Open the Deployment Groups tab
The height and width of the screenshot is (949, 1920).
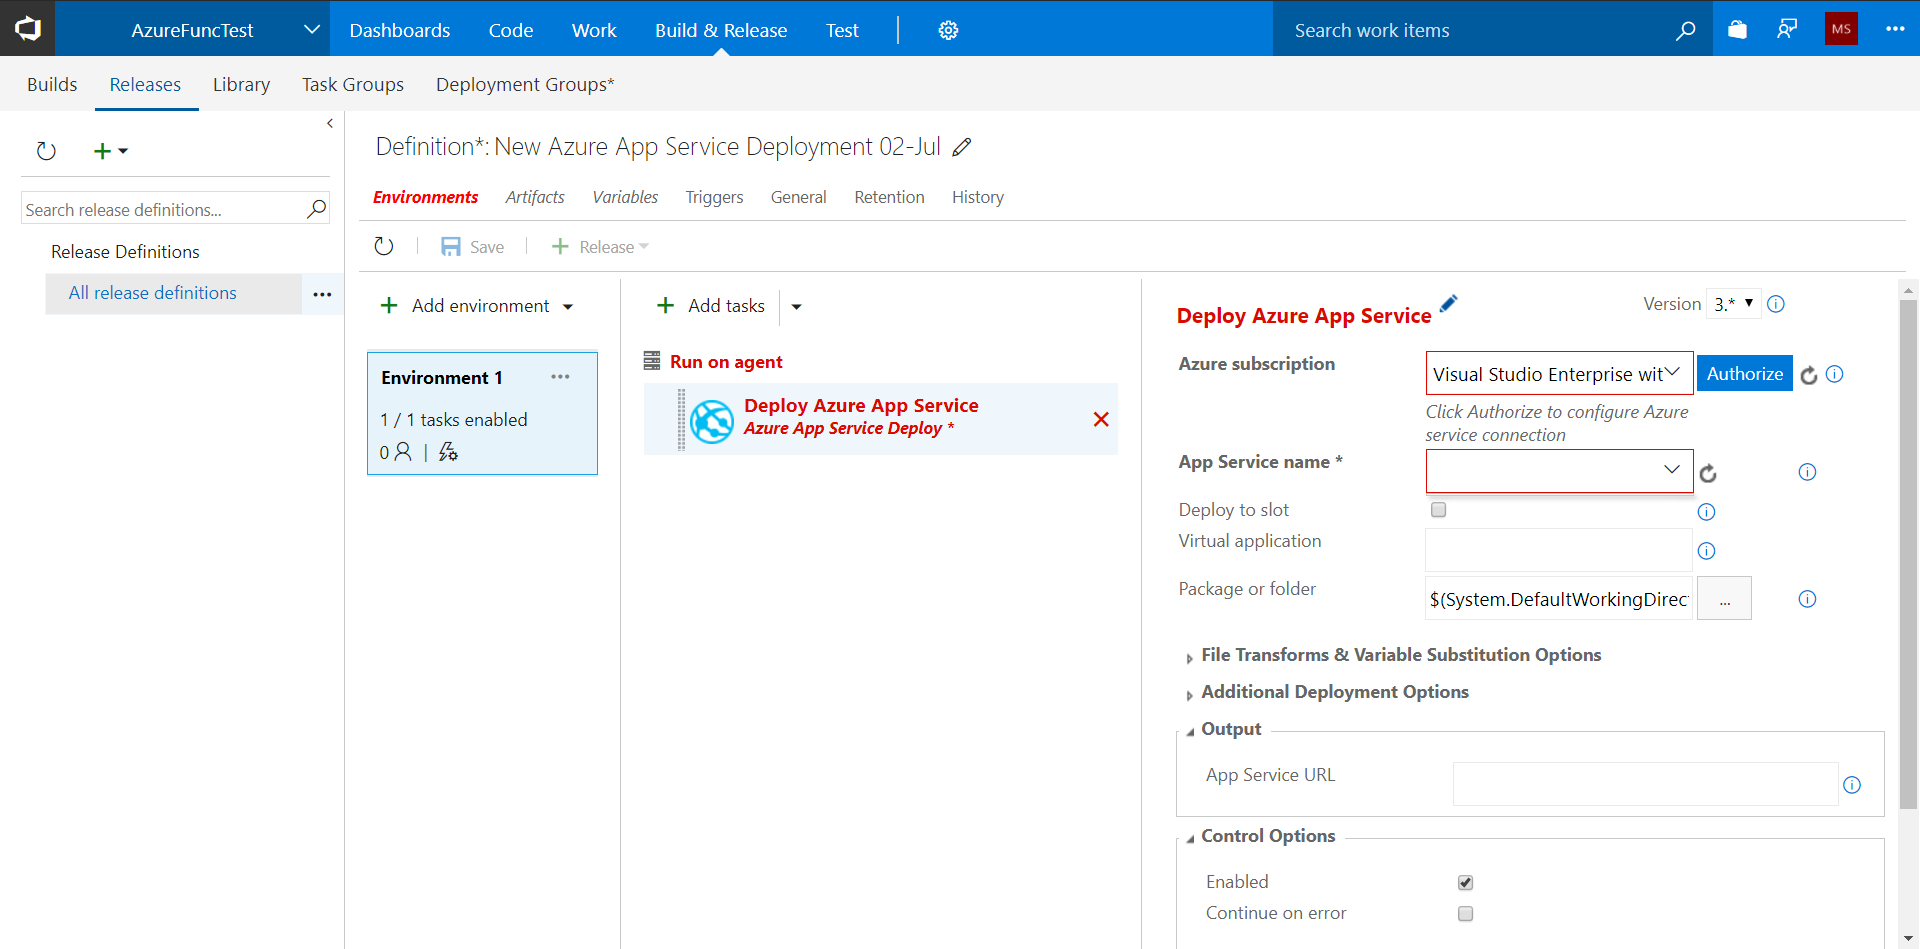click(x=525, y=84)
